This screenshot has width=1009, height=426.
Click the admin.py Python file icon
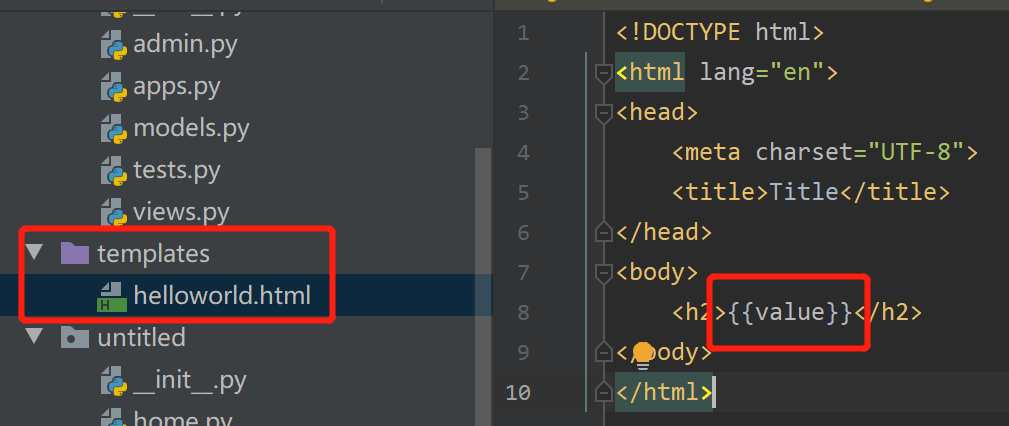(112, 45)
